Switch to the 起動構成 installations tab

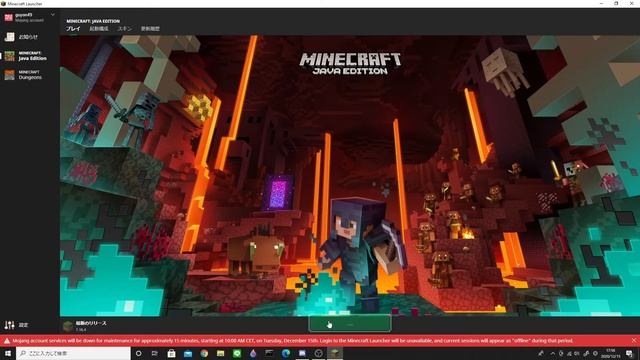(99, 29)
